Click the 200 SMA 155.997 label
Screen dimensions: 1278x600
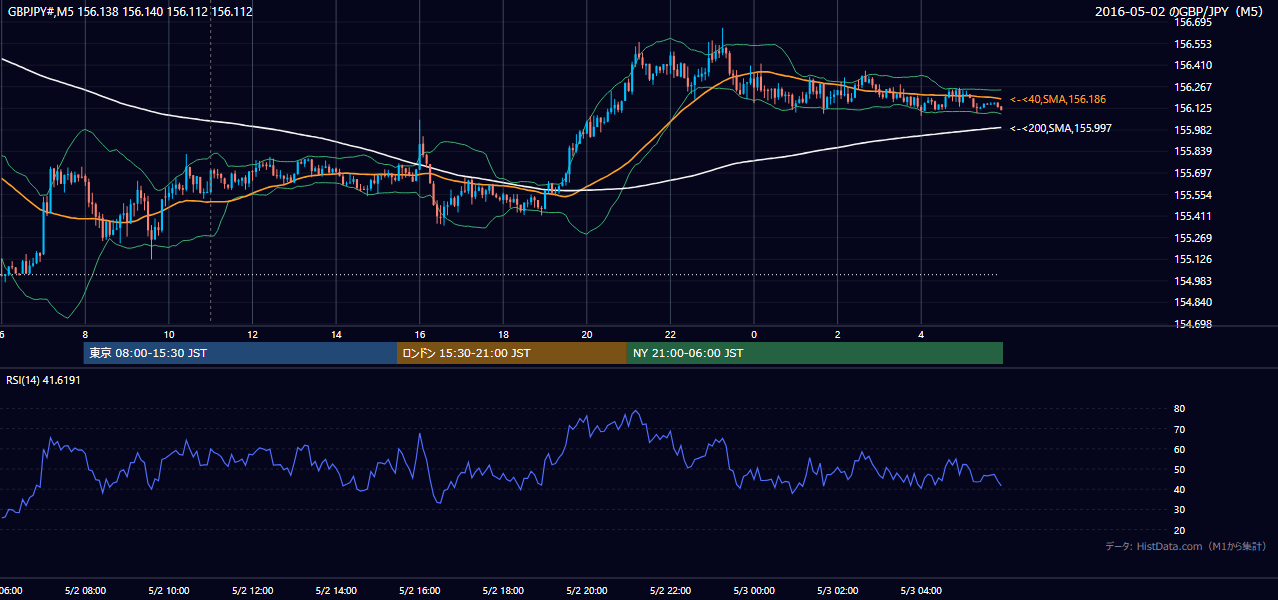[1060, 129]
